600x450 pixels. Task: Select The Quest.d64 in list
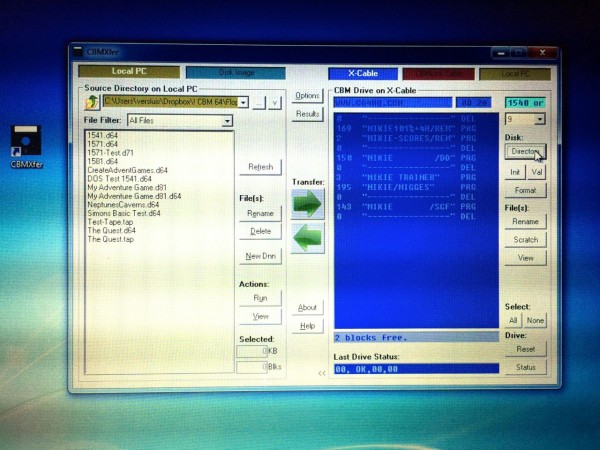(x=111, y=231)
